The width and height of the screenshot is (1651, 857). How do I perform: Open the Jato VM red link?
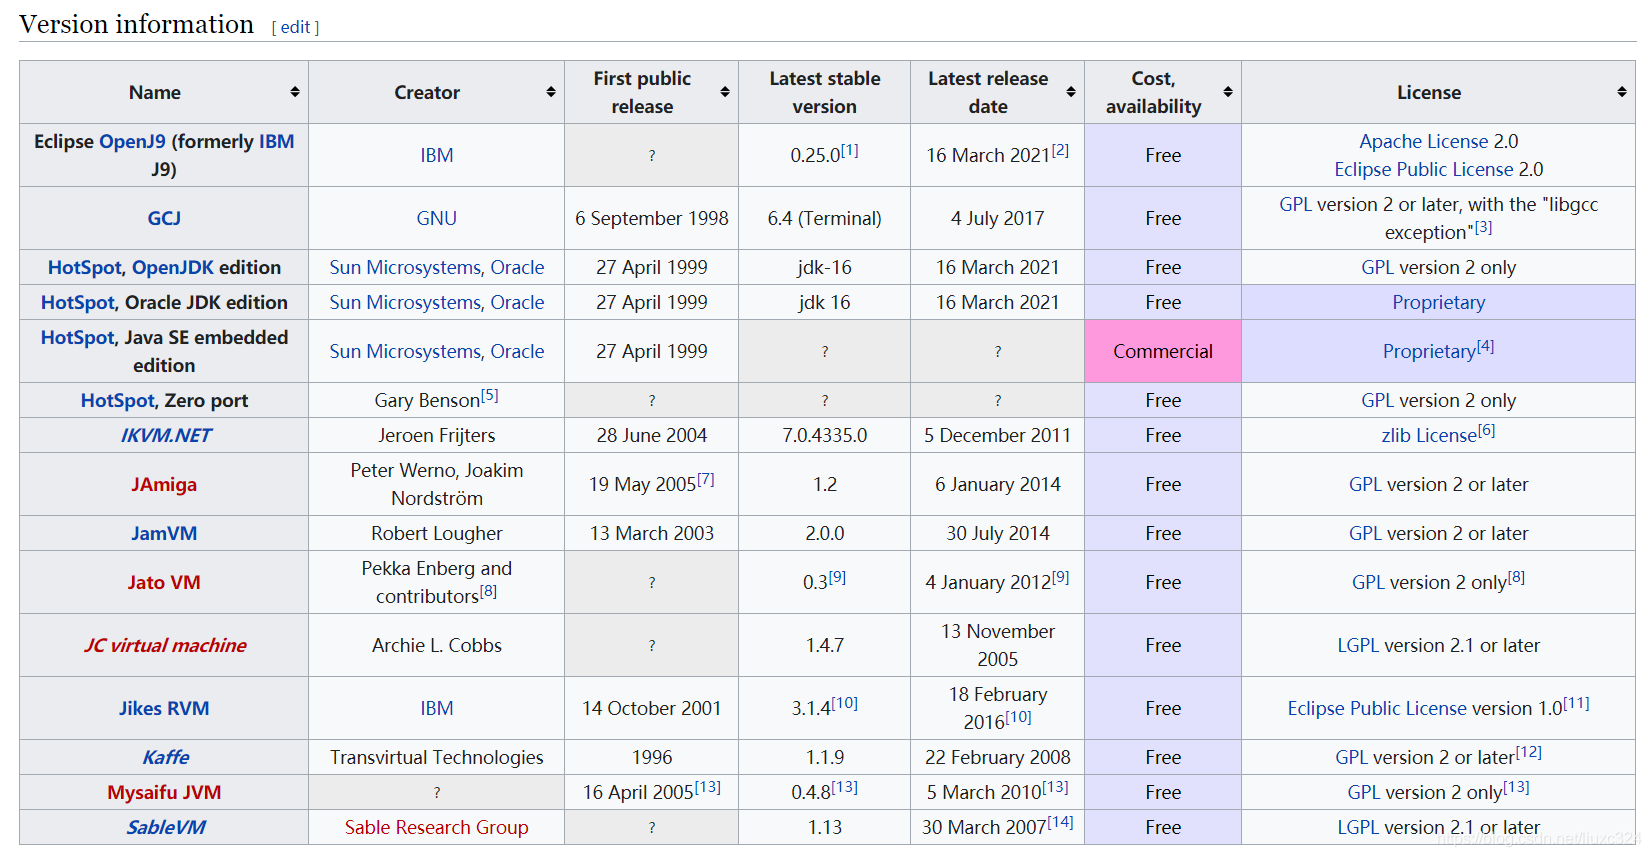pyautogui.click(x=164, y=582)
